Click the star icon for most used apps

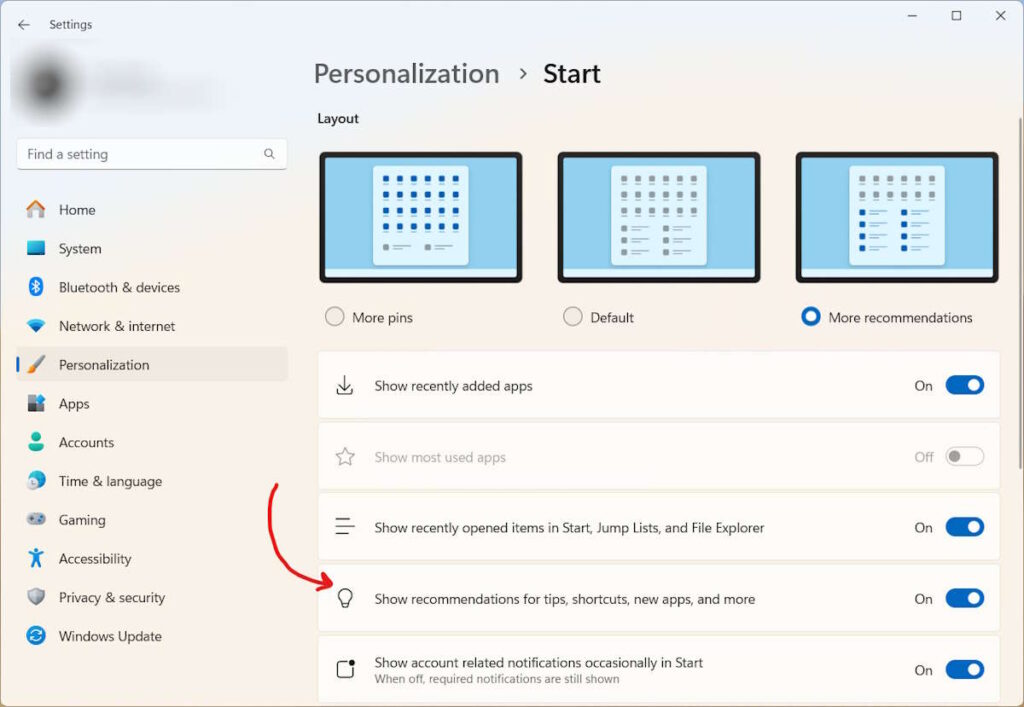coord(345,456)
